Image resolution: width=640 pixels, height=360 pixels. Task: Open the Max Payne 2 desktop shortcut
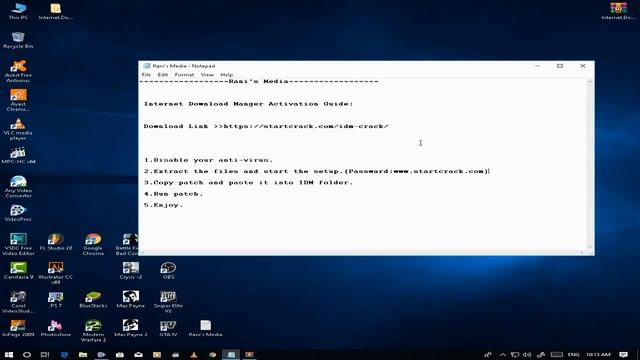tap(131, 329)
